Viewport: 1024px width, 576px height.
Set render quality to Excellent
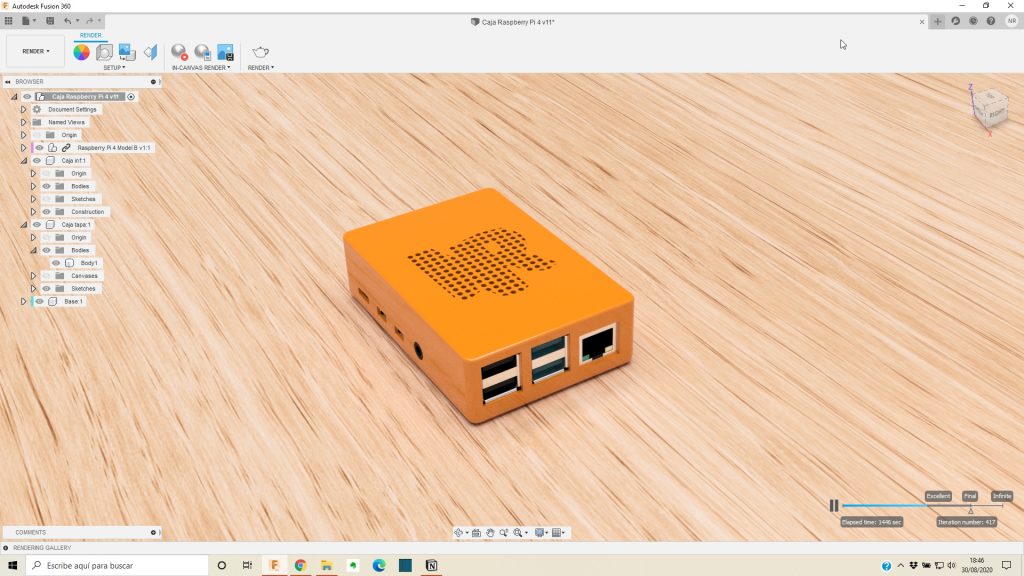(x=938, y=496)
